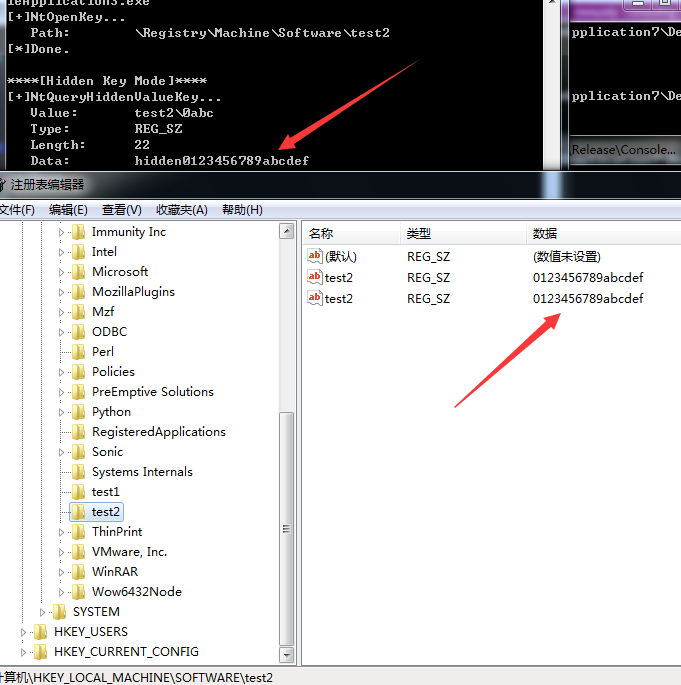Click the folder icon next to Python
The image size is (681, 685).
click(x=79, y=412)
